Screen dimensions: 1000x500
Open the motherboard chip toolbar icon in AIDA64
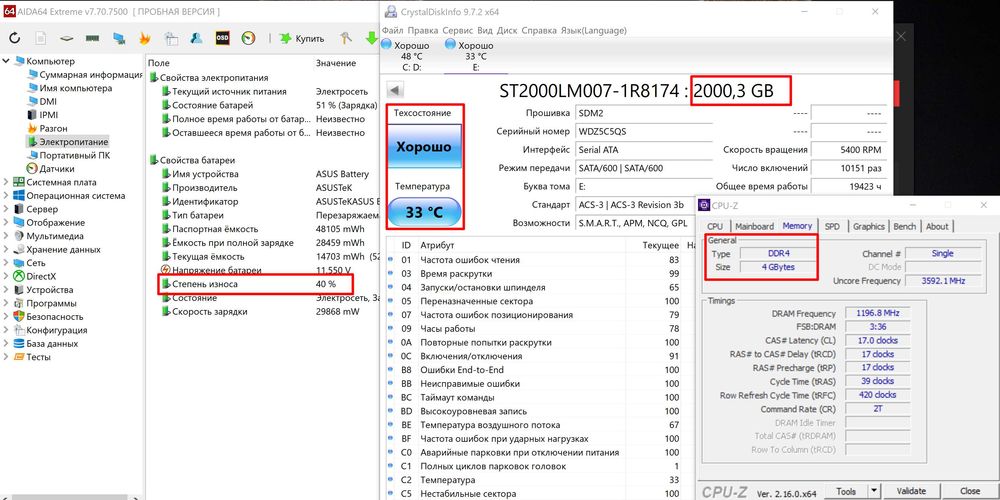[x=67, y=38]
